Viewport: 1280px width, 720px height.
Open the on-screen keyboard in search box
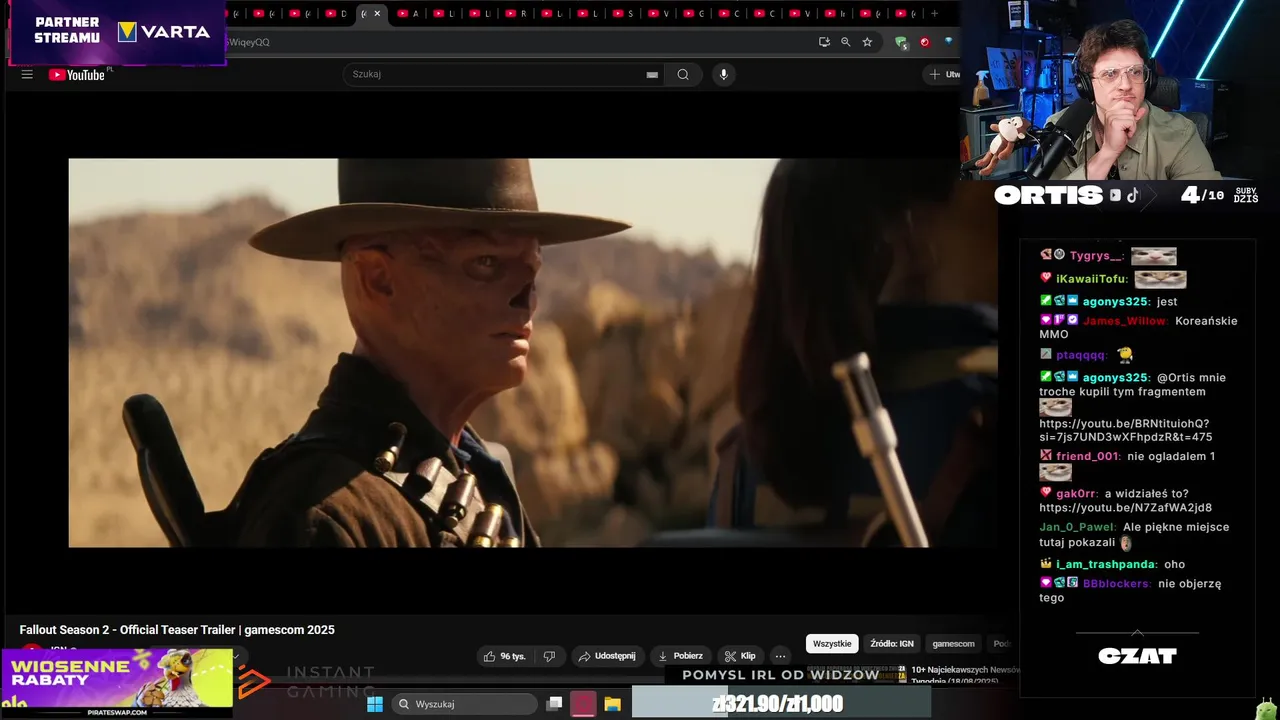(x=652, y=74)
